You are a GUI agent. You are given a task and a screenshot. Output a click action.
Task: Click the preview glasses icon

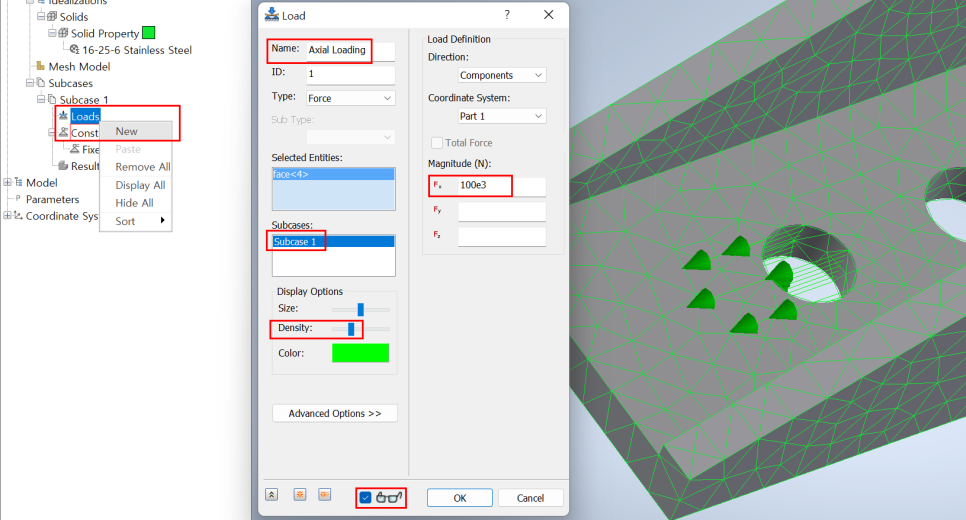[x=389, y=497]
